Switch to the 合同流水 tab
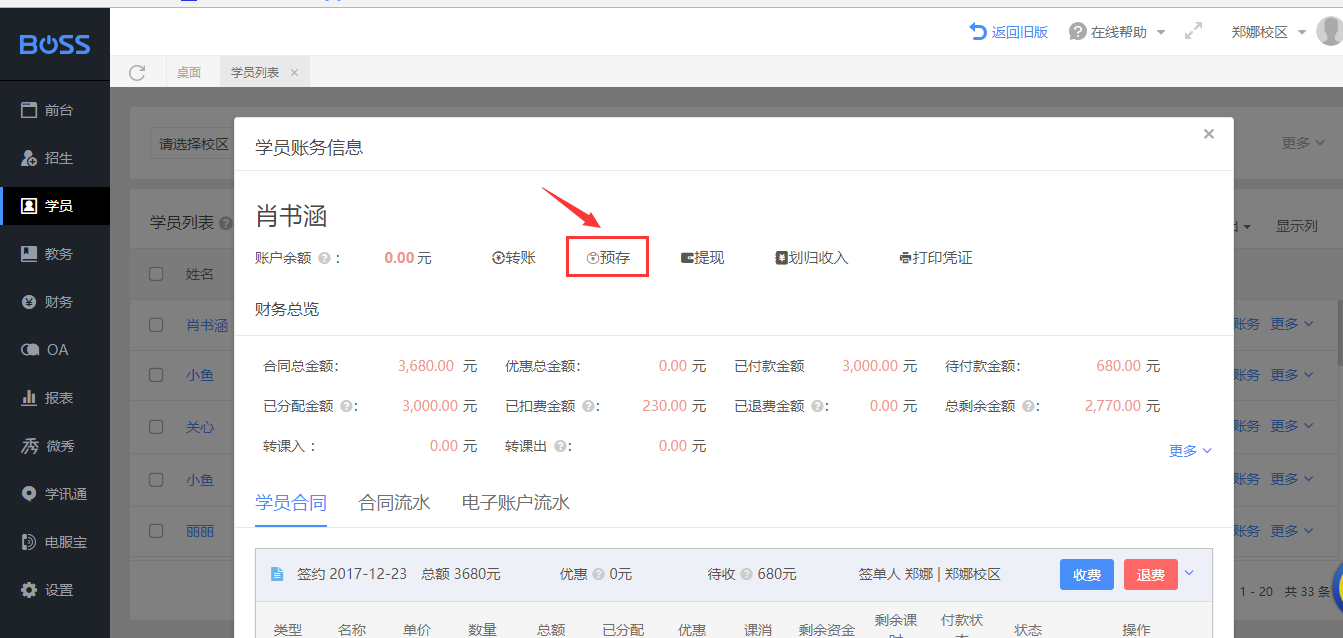 [394, 502]
